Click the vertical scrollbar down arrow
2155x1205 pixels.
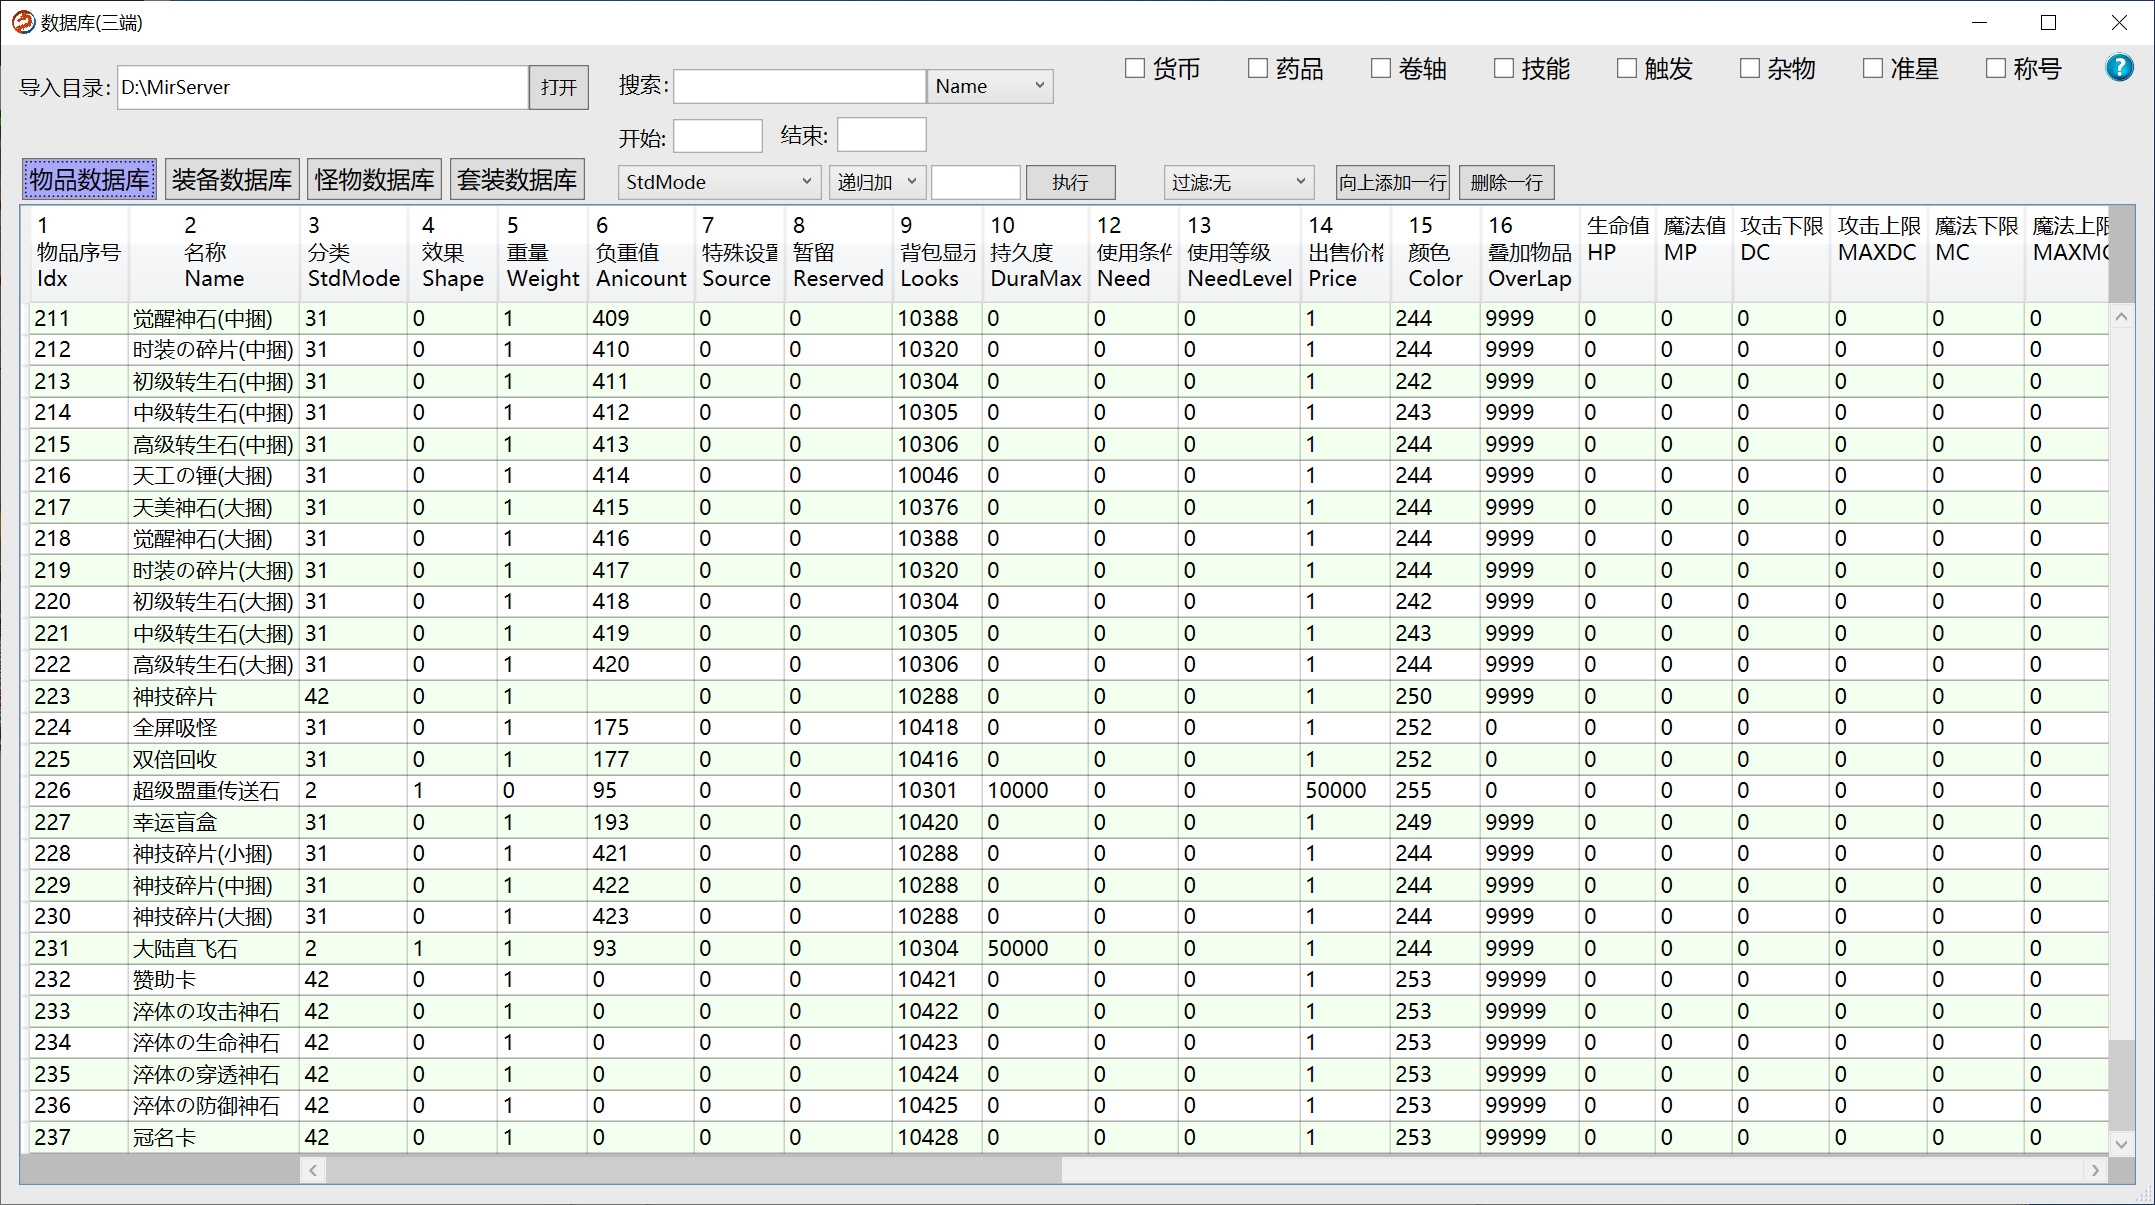[x=2121, y=1143]
